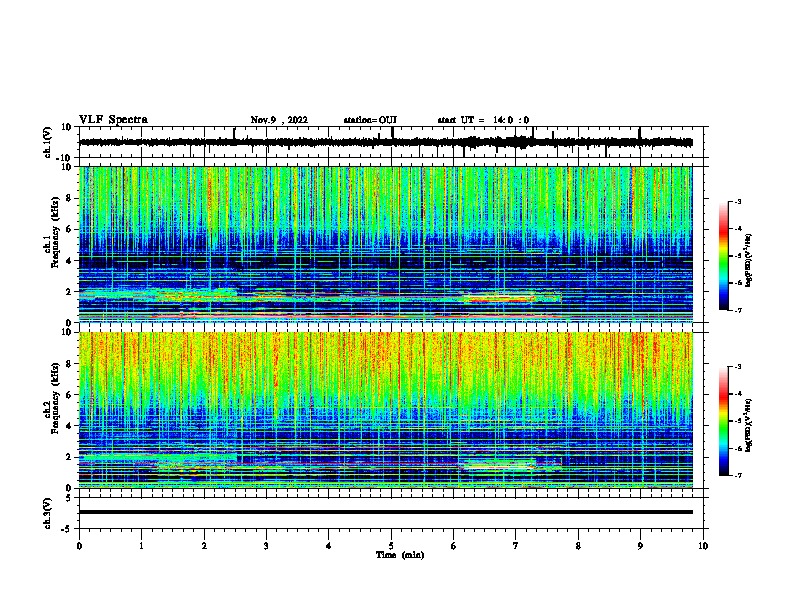Click the ch.2 spectrogram color scale bar
Image resolution: width=792 pixels, height=612 pixels.
pyautogui.click(x=723, y=421)
